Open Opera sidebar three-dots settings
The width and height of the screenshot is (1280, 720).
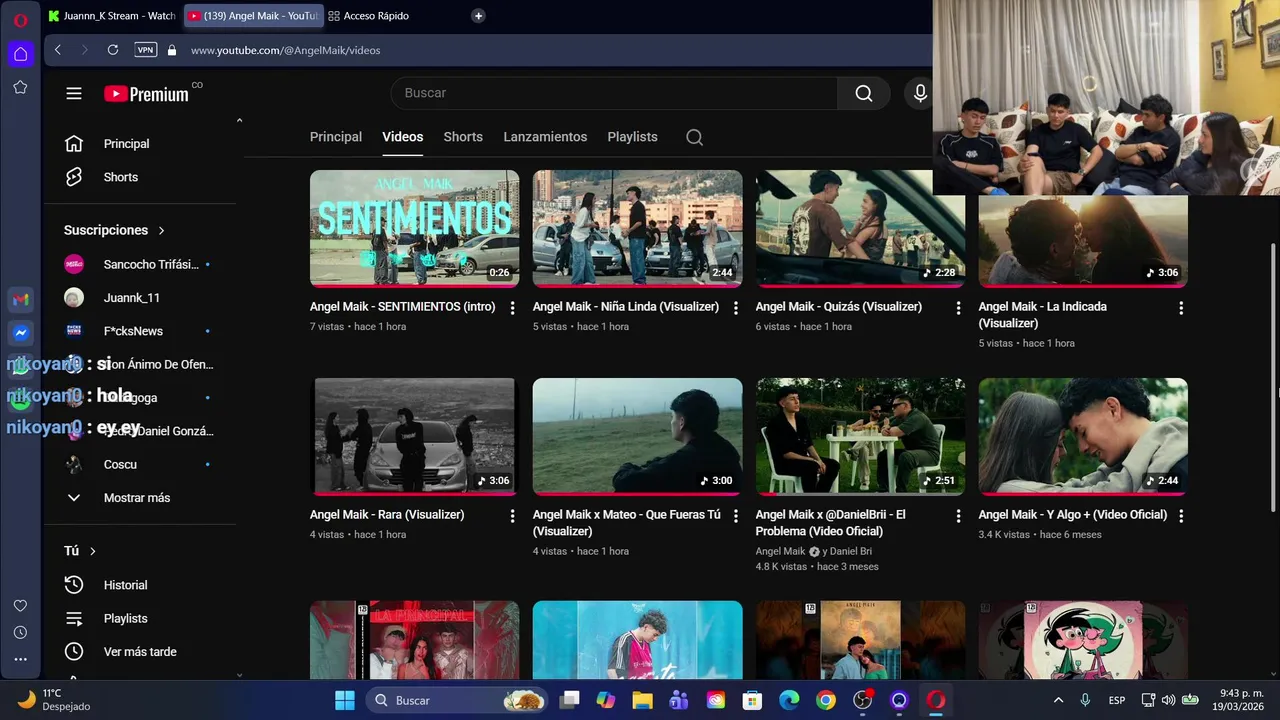[20, 659]
